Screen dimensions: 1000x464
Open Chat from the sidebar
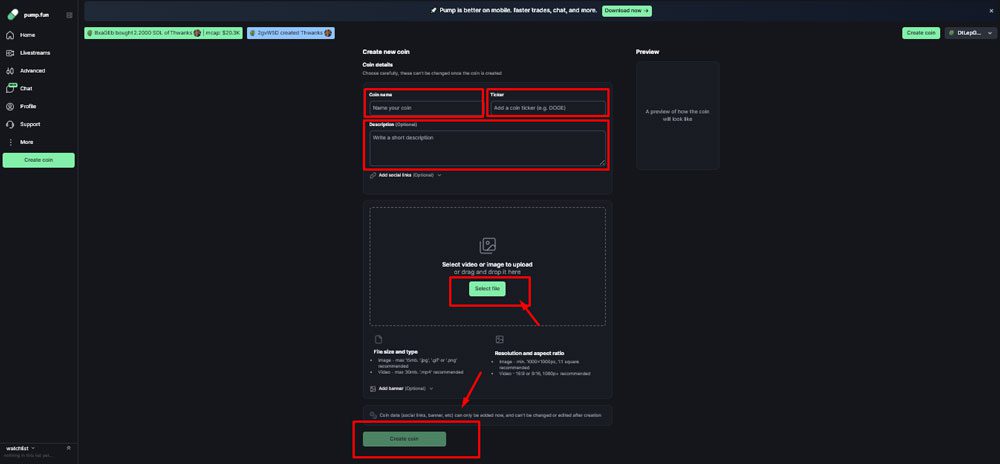26,88
